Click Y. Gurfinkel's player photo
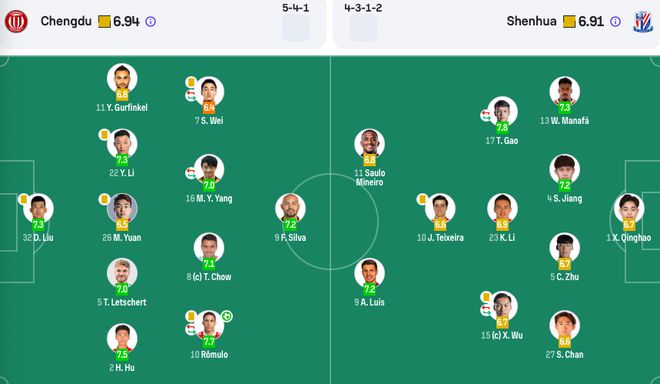The height and width of the screenshot is (384, 660). (122, 78)
